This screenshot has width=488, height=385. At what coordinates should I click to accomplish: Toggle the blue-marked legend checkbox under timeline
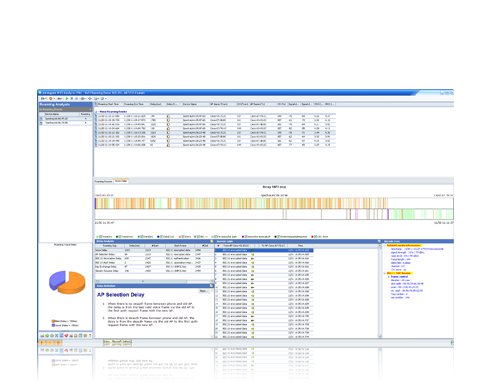(x=161, y=236)
